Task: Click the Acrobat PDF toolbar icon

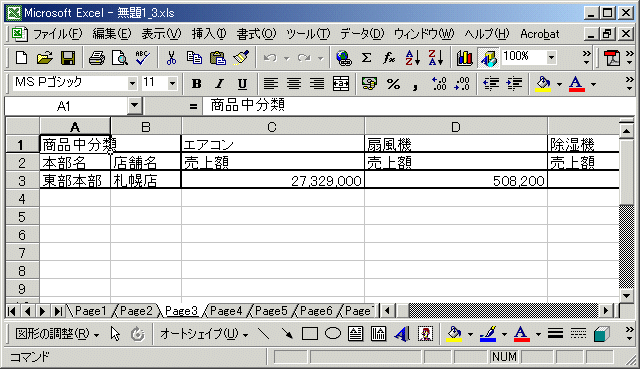Action: pyautogui.click(x=612, y=58)
